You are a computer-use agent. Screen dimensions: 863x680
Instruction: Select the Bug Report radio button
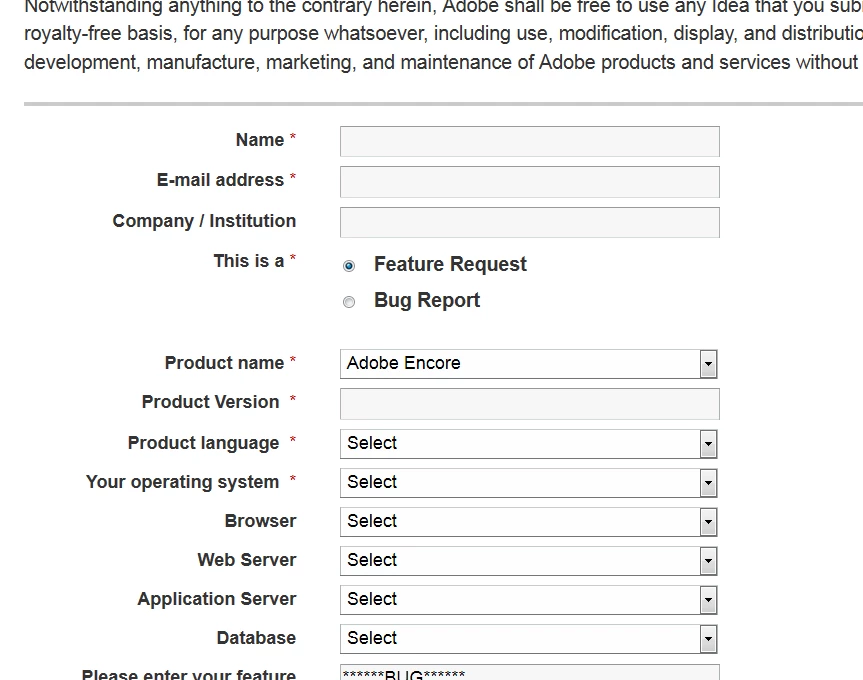(x=349, y=302)
